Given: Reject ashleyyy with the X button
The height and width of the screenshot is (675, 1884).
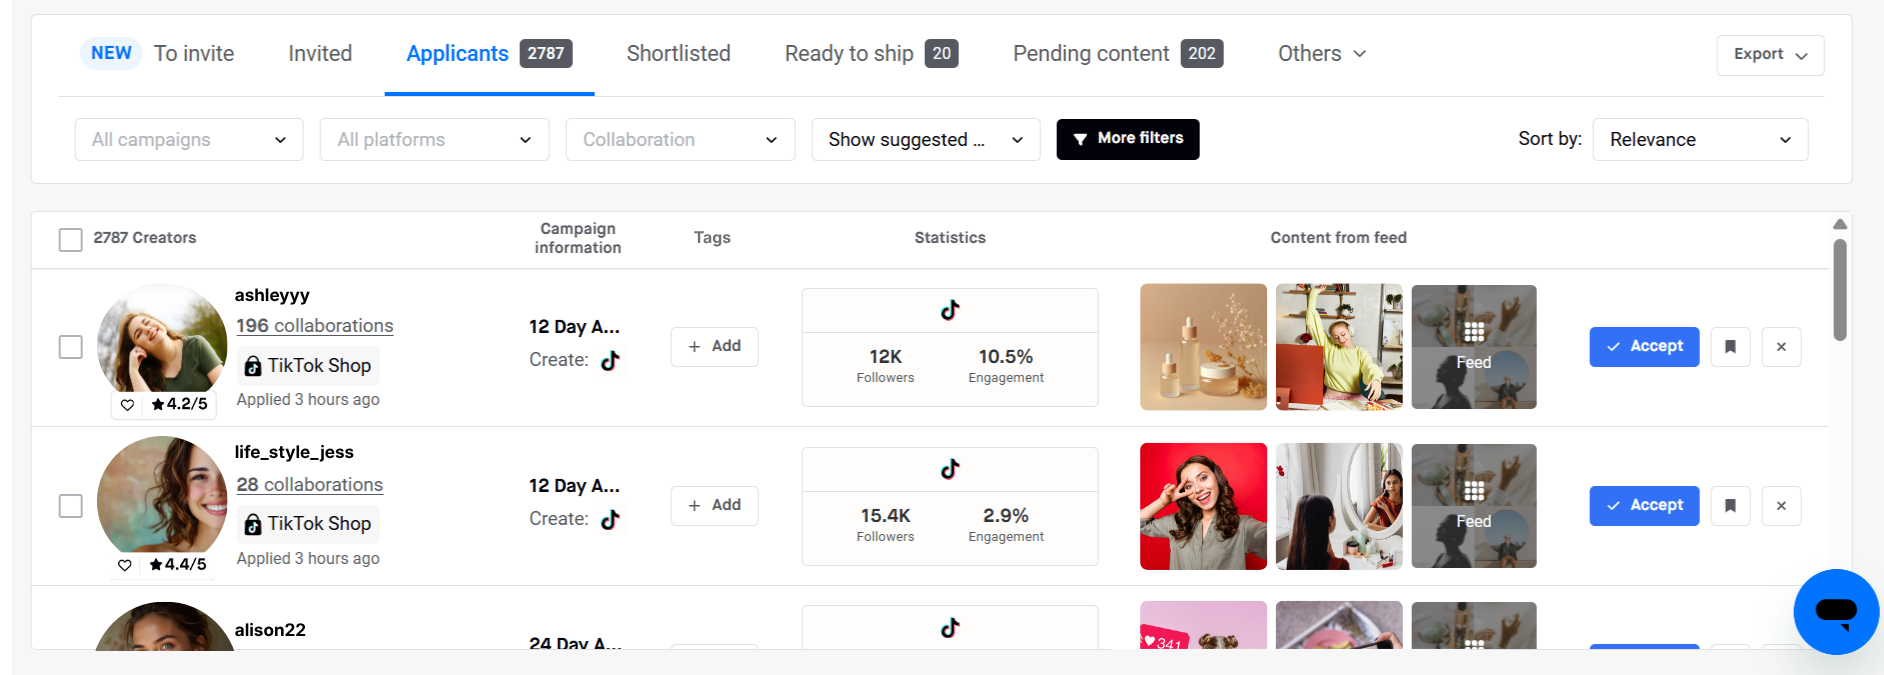Looking at the screenshot, I should [1781, 347].
